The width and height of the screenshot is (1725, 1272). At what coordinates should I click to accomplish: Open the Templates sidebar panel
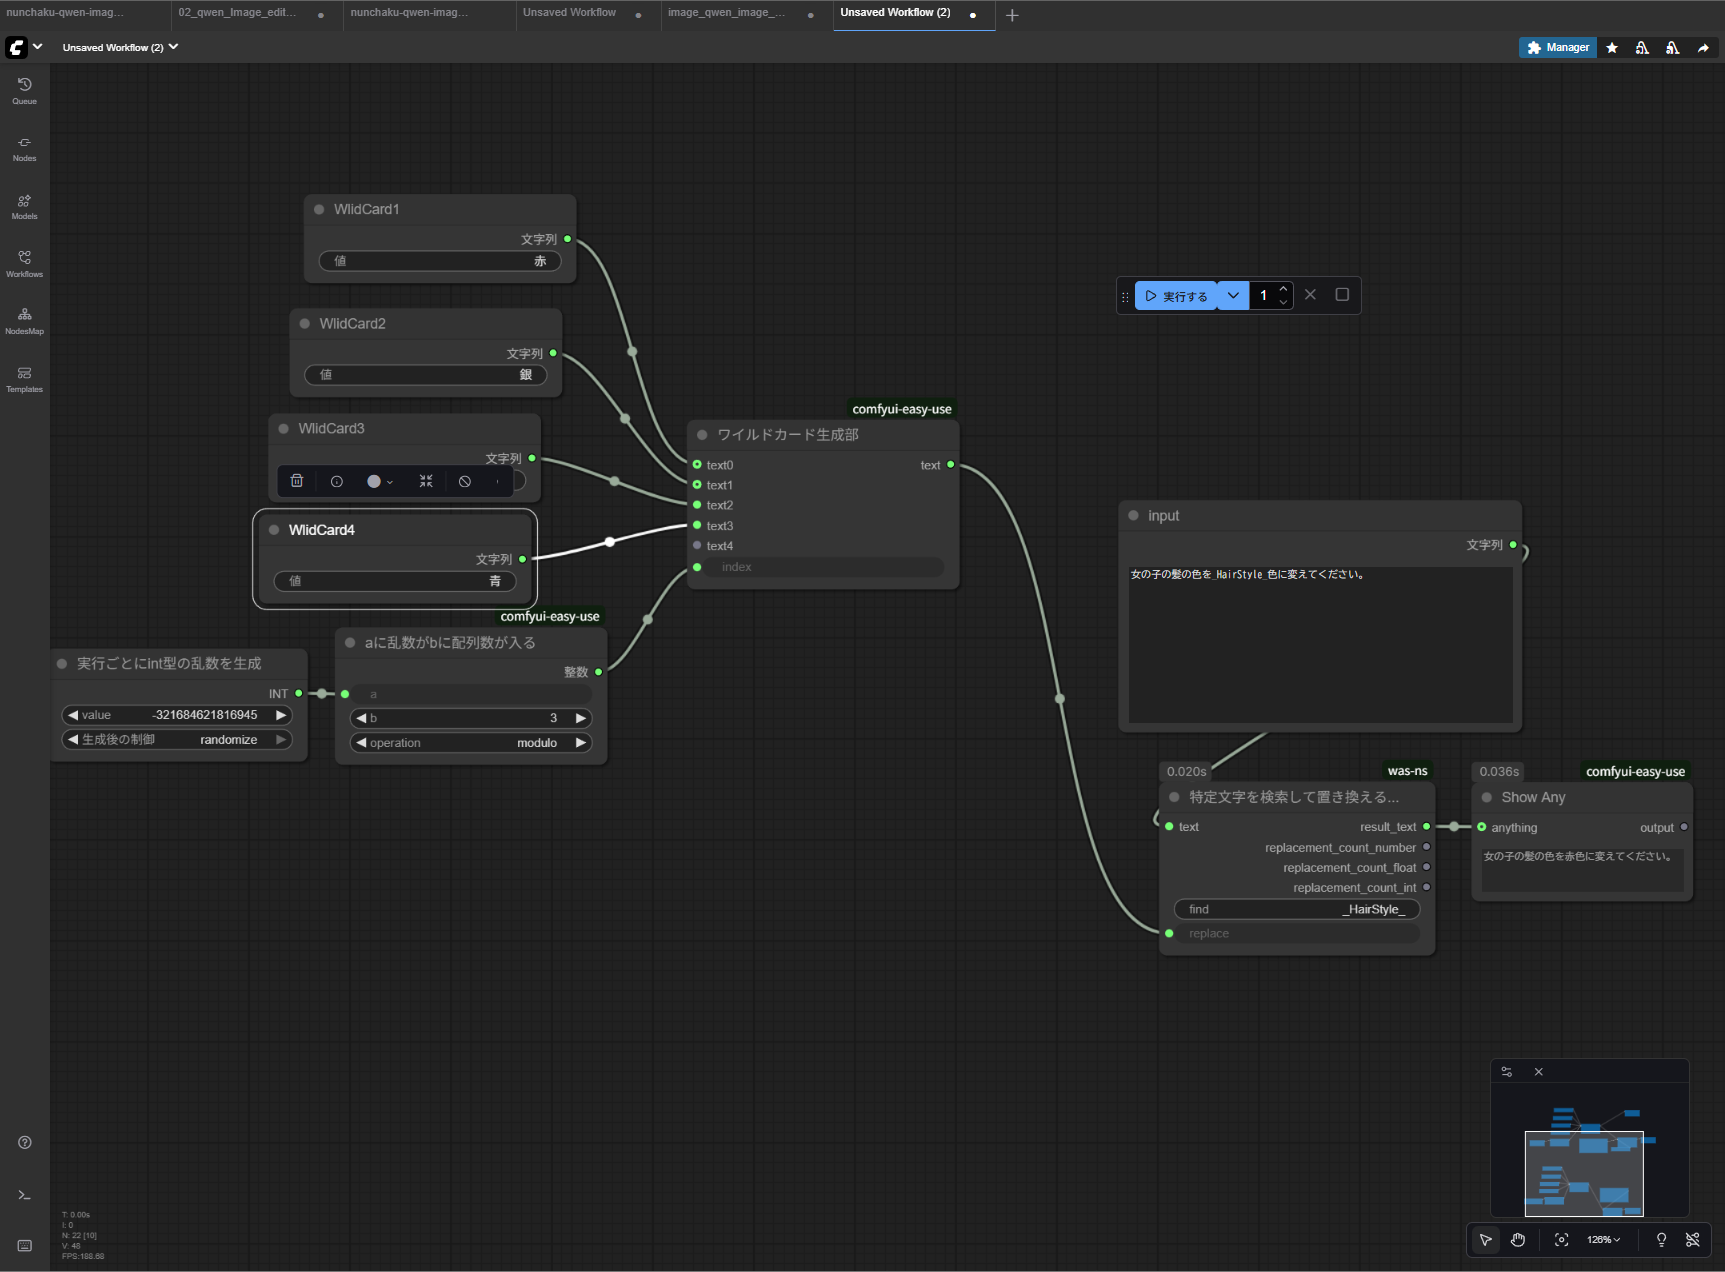pos(24,378)
